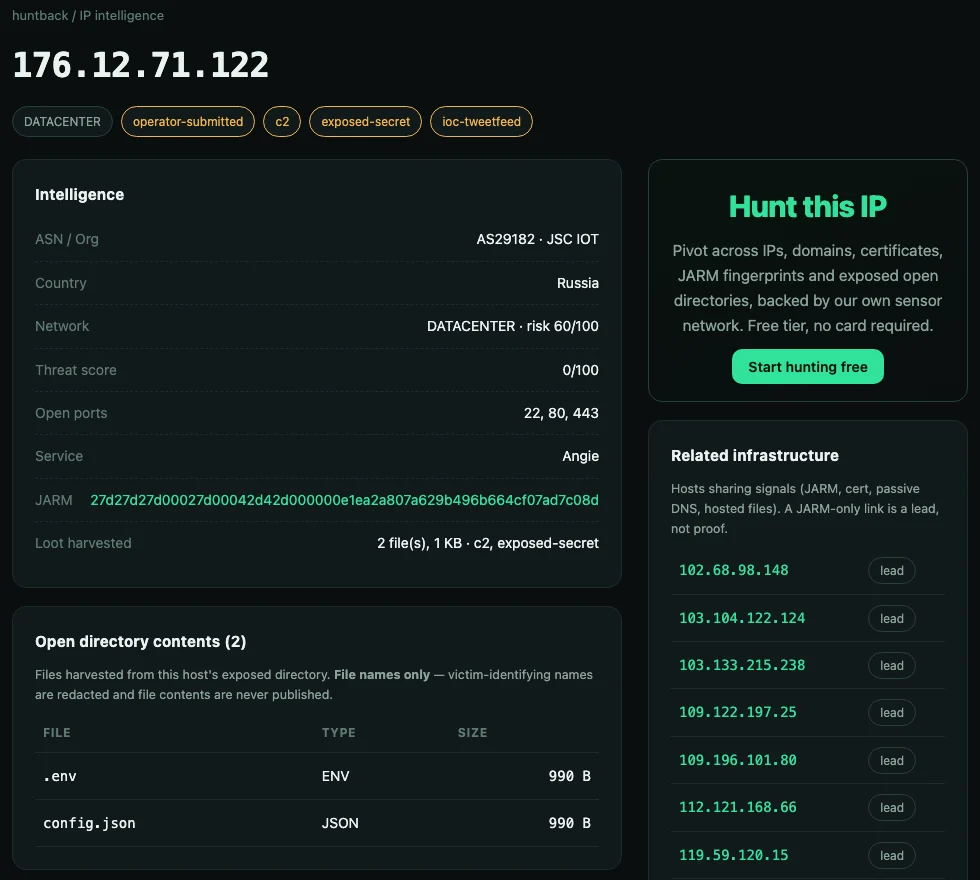Image resolution: width=980 pixels, height=880 pixels.
Task: Click the TYPE column header
Action: pyautogui.click(x=338, y=732)
